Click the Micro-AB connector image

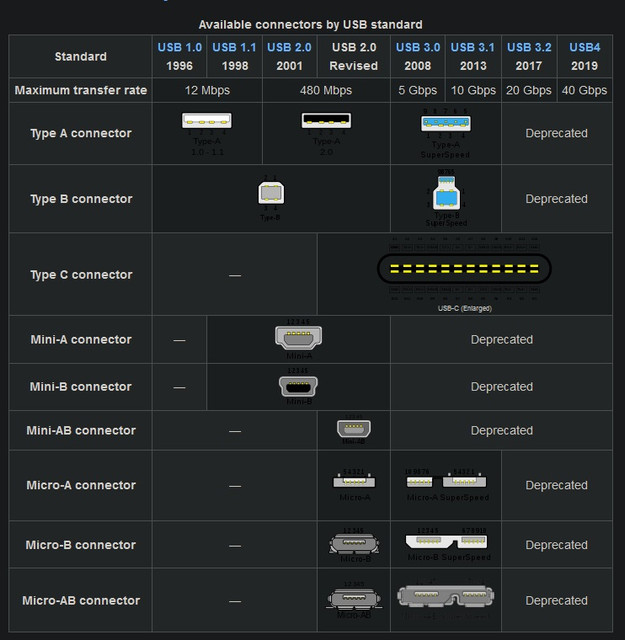[354, 598]
